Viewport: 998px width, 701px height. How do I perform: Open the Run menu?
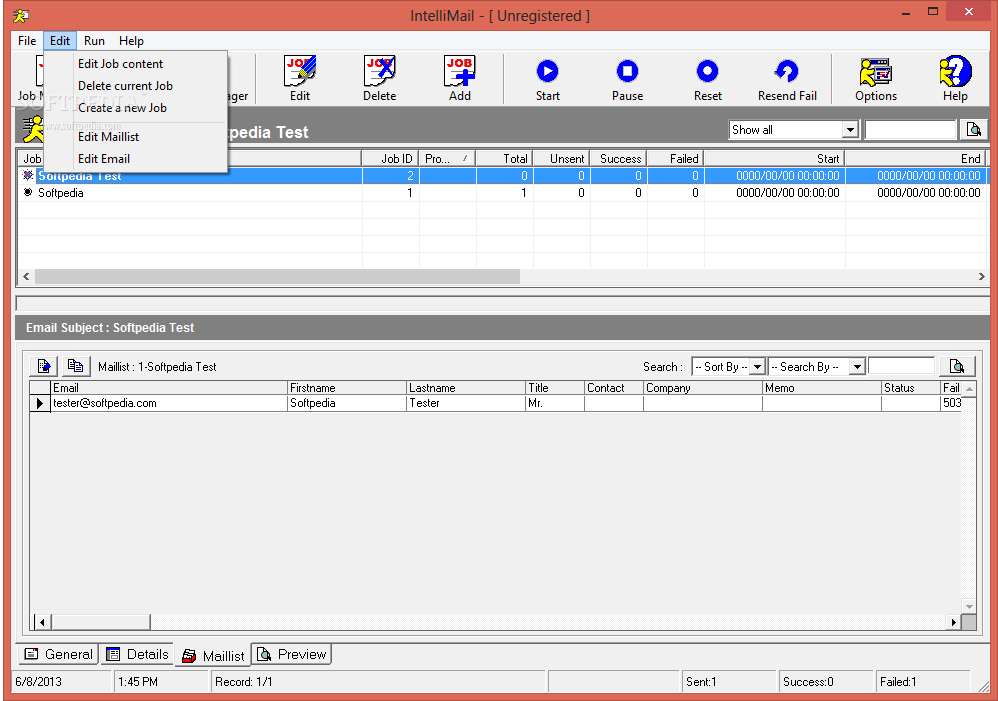94,41
